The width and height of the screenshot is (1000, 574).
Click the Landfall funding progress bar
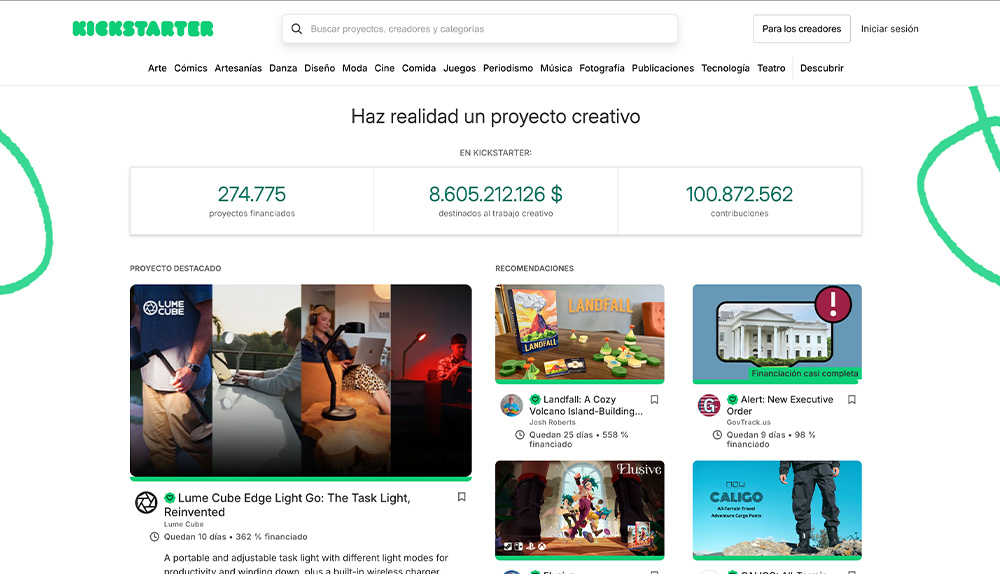point(580,382)
